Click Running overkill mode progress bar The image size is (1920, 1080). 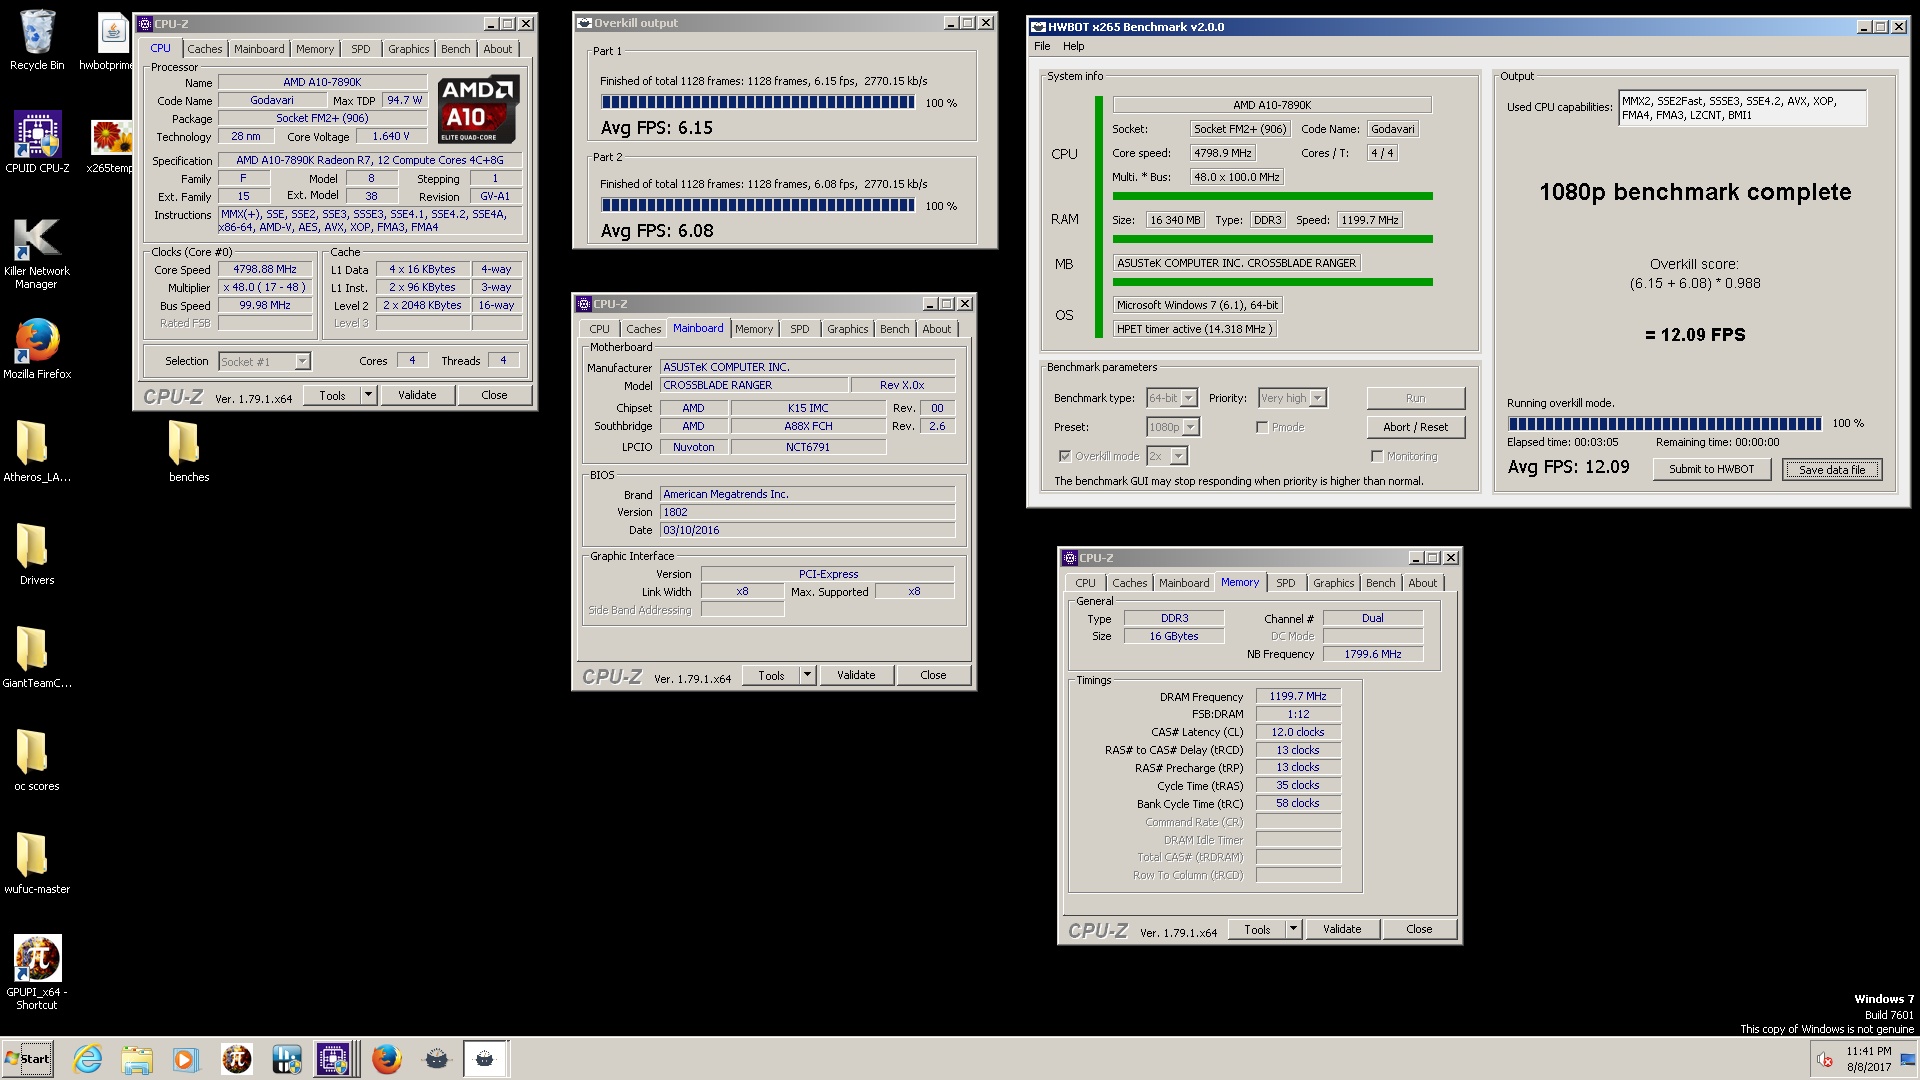click(1665, 423)
